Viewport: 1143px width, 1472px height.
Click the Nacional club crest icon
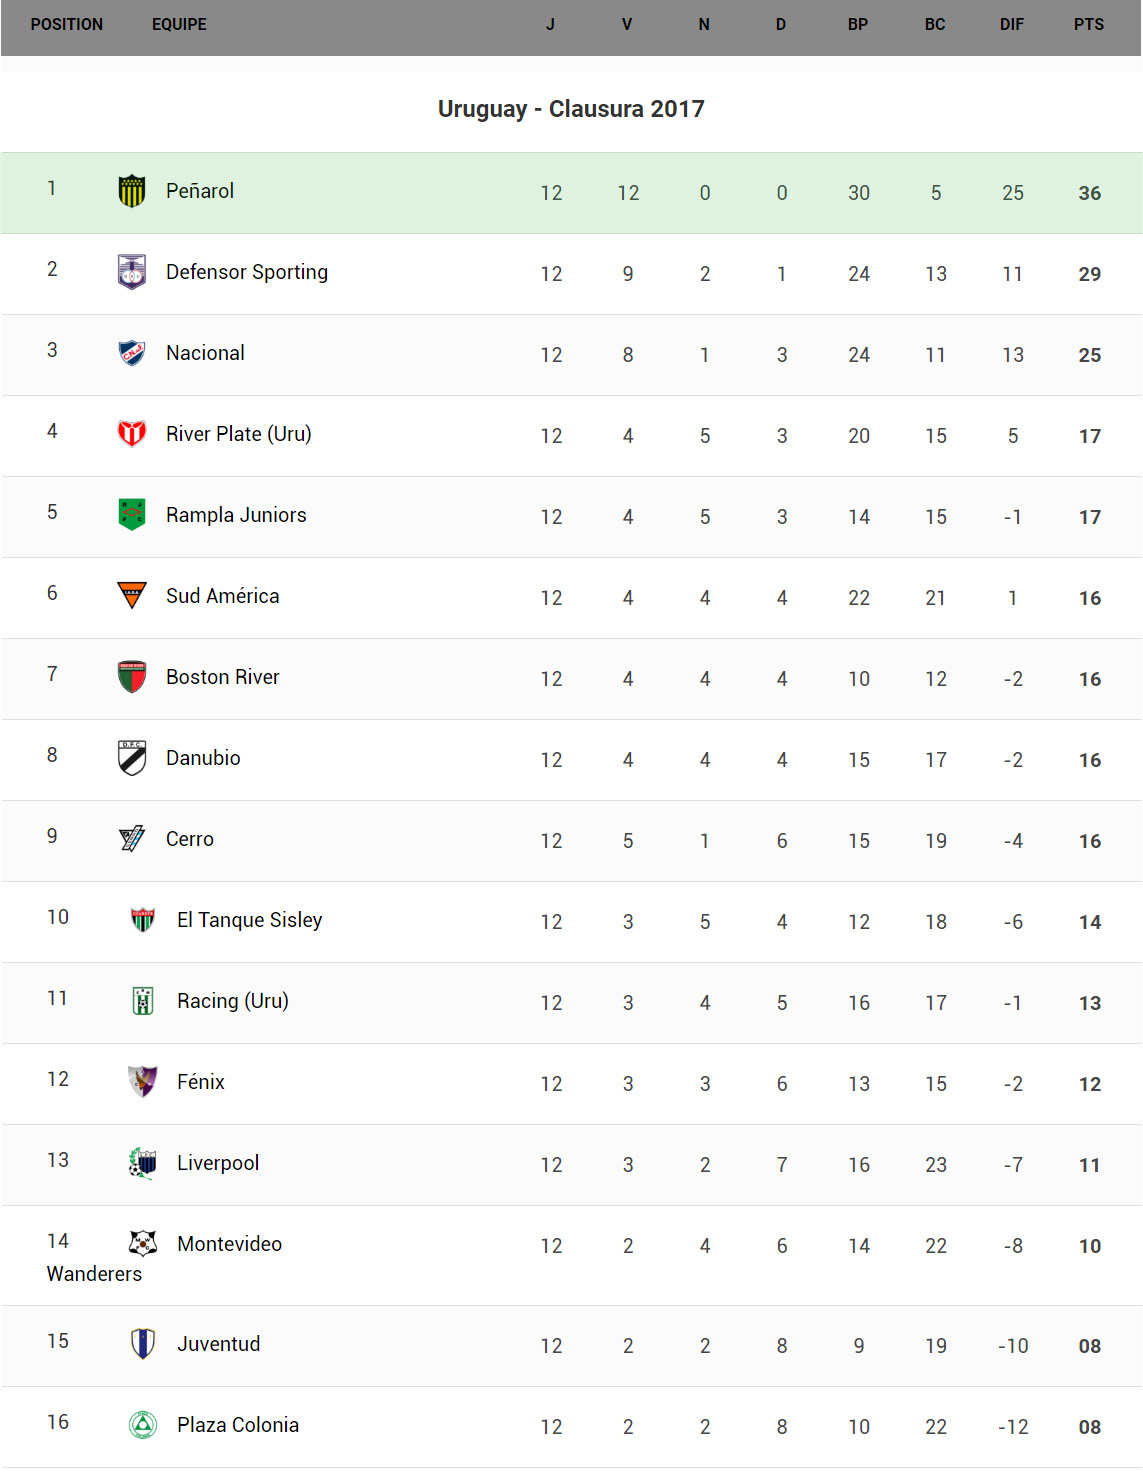(132, 353)
